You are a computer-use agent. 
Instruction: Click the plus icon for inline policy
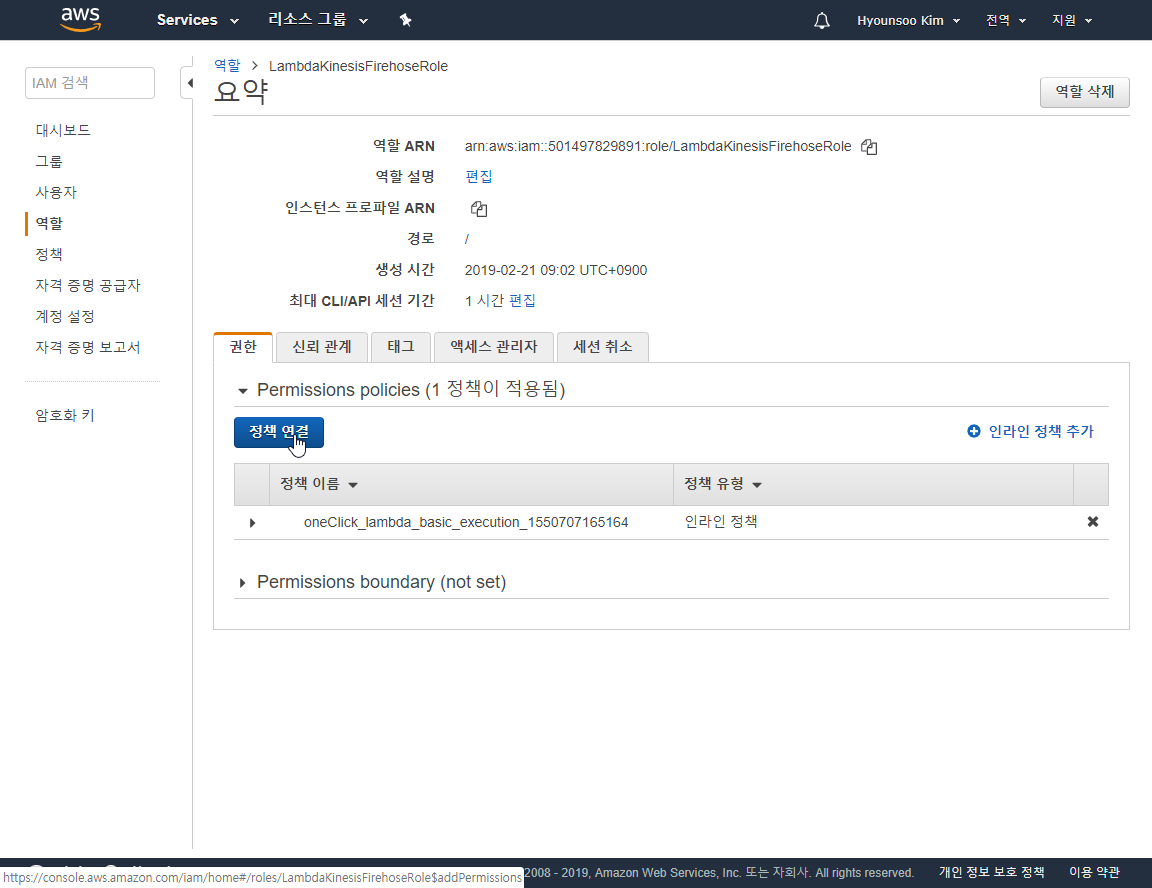(x=973, y=431)
